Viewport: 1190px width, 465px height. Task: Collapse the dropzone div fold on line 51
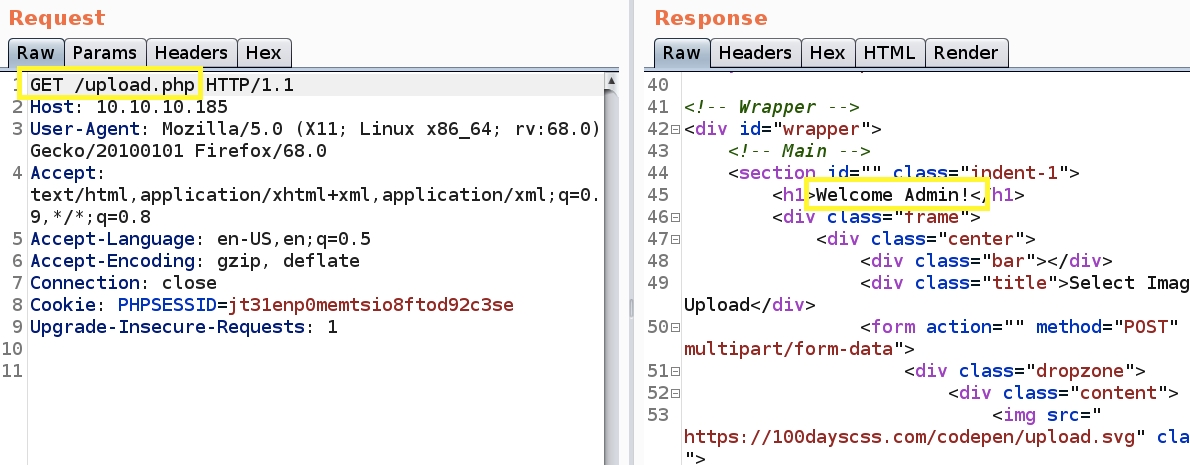pyautogui.click(x=677, y=371)
